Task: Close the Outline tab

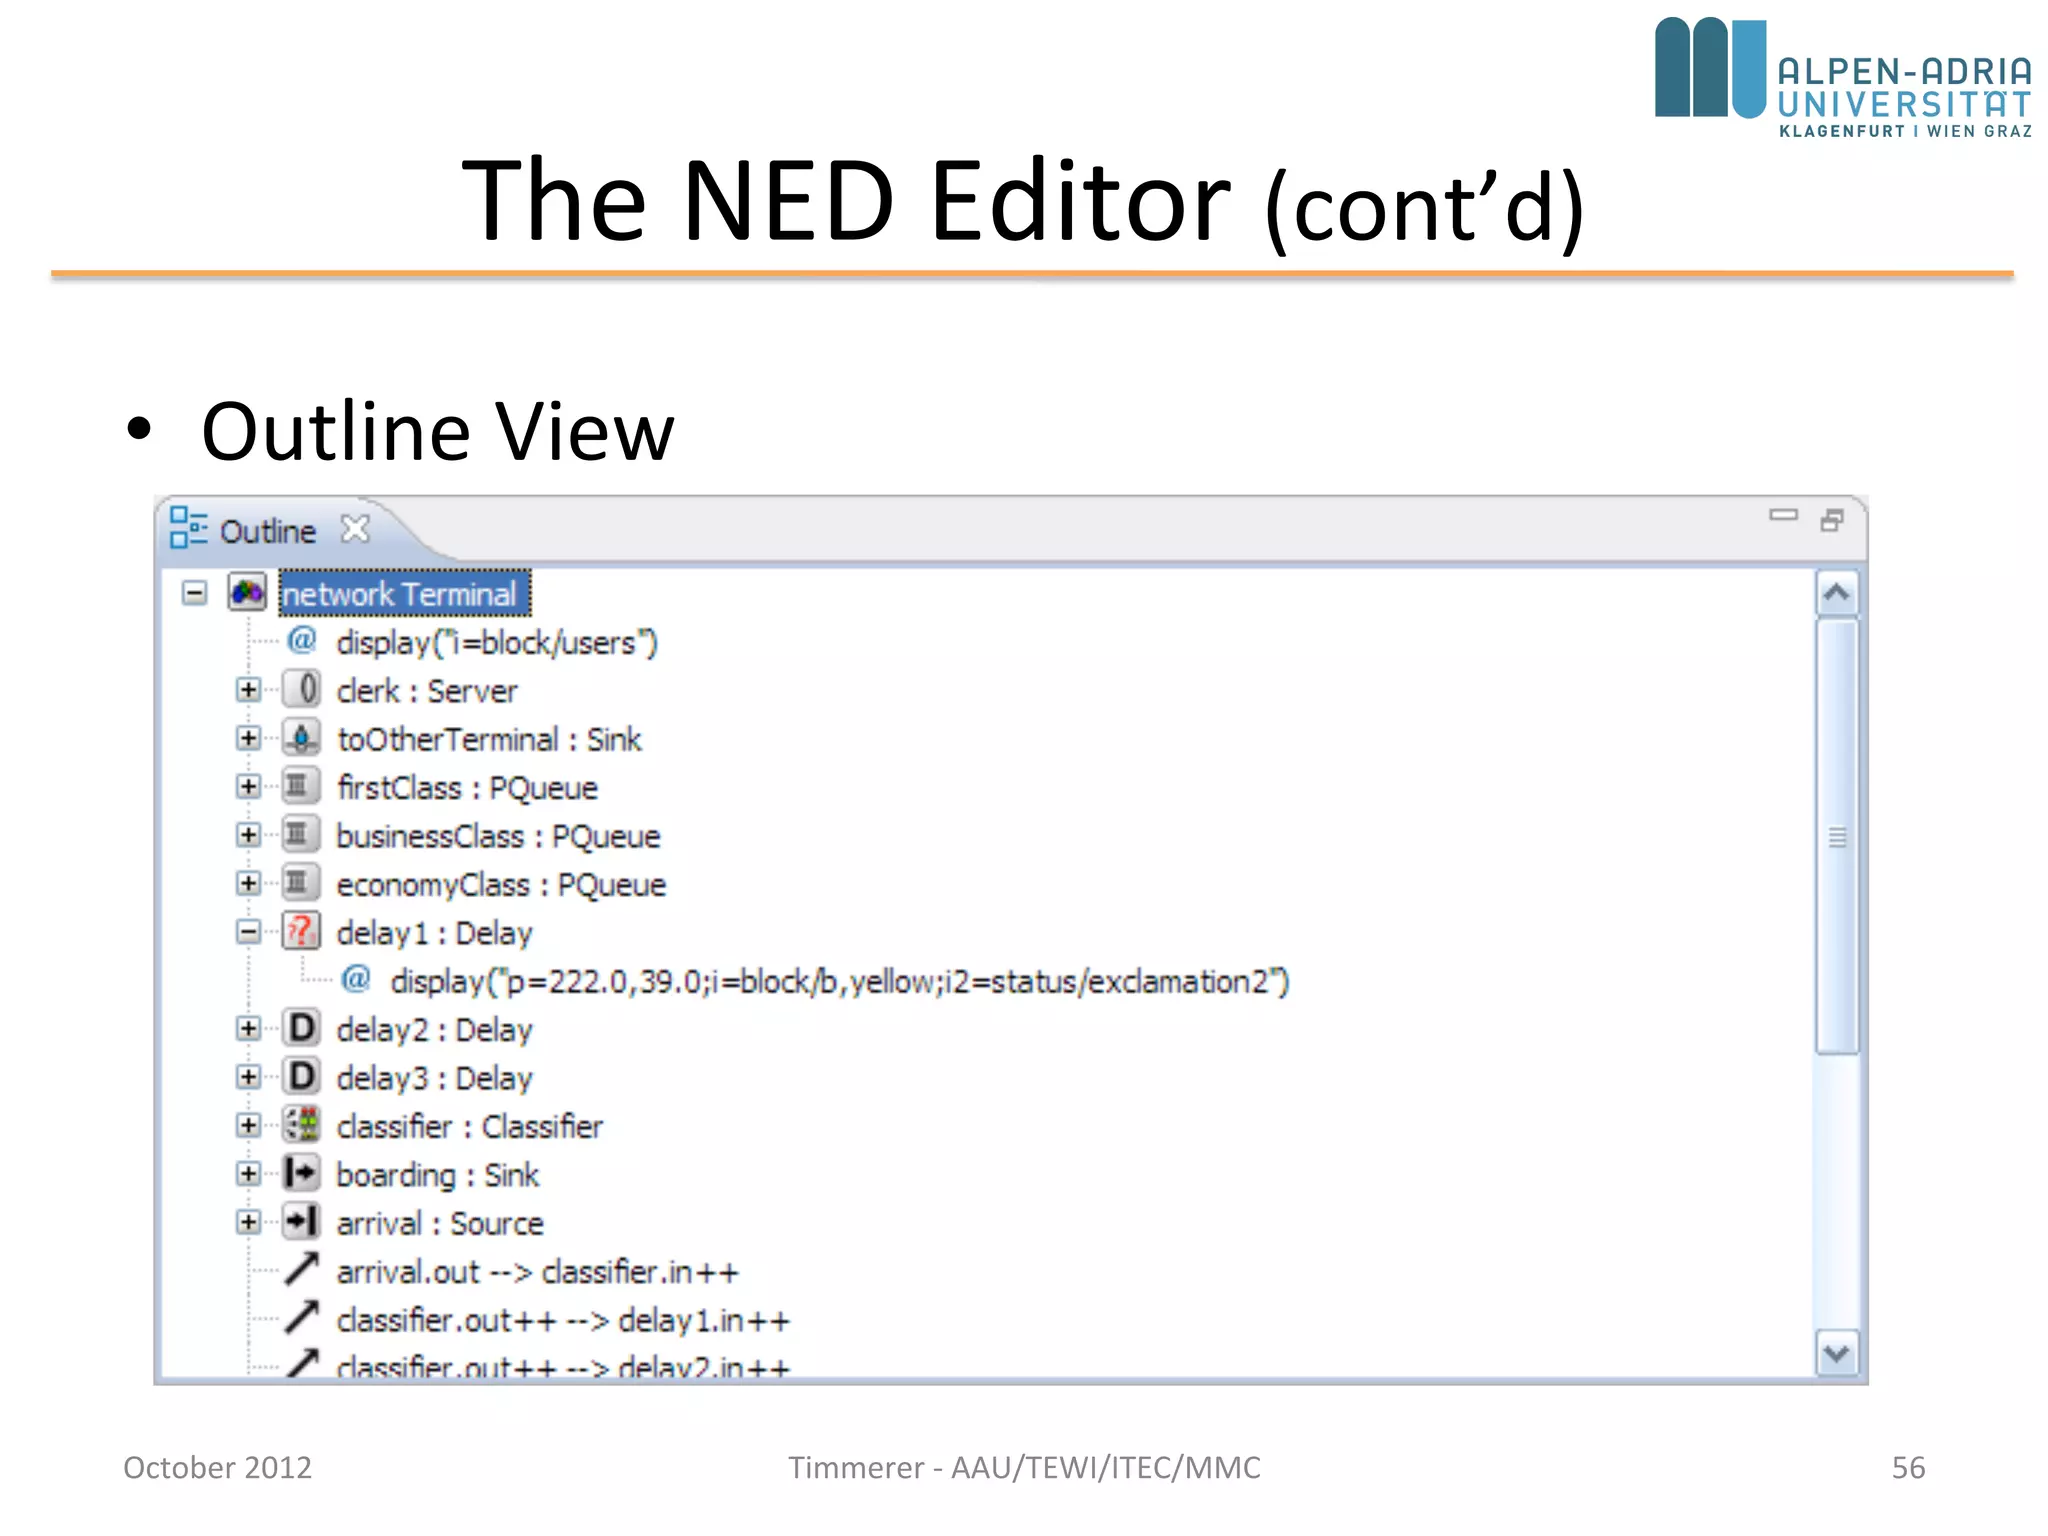Action: (355, 528)
